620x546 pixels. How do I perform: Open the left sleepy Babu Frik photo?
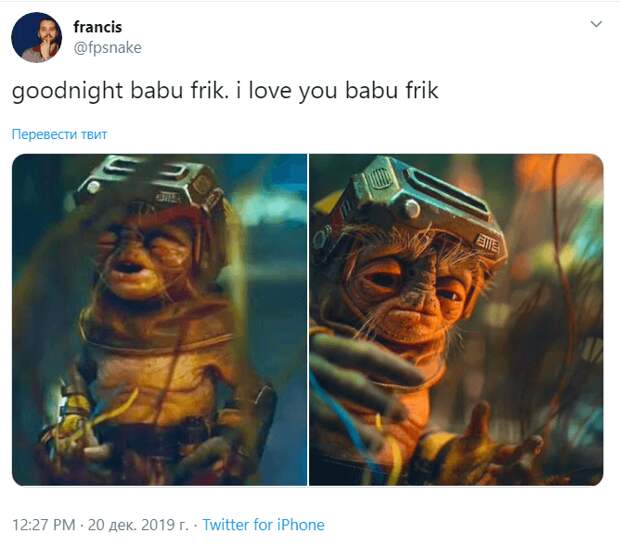click(159, 319)
